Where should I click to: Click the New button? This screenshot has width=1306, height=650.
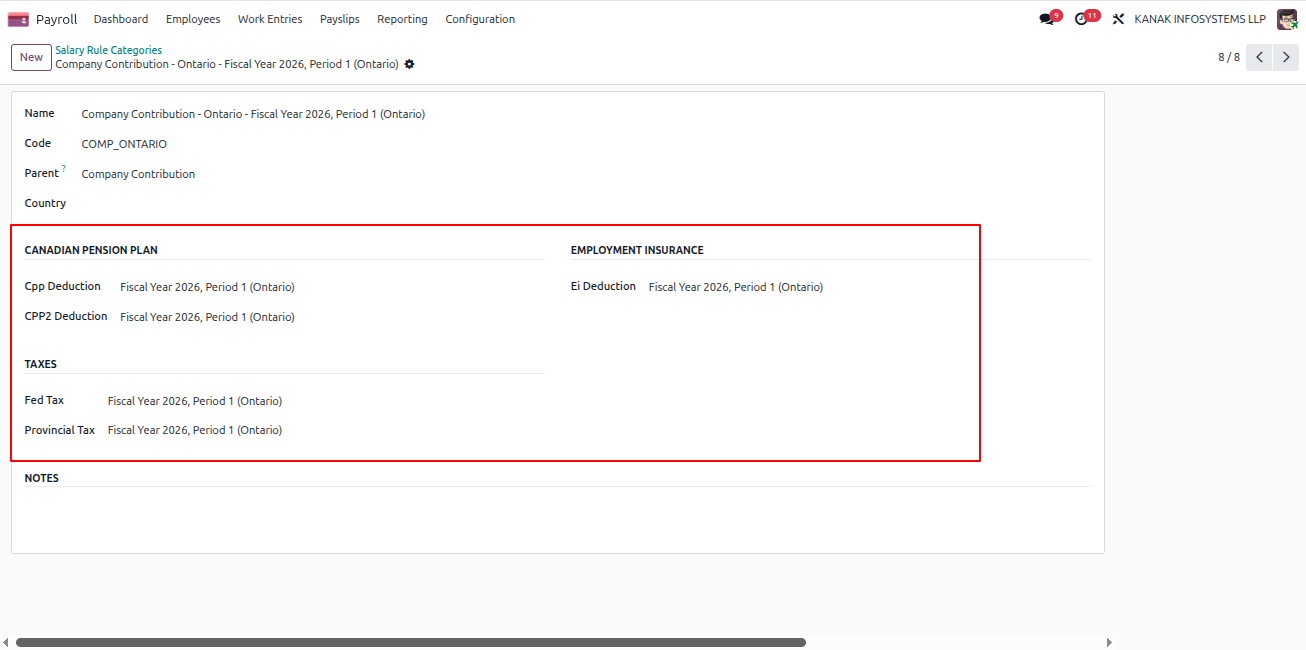tap(31, 57)
